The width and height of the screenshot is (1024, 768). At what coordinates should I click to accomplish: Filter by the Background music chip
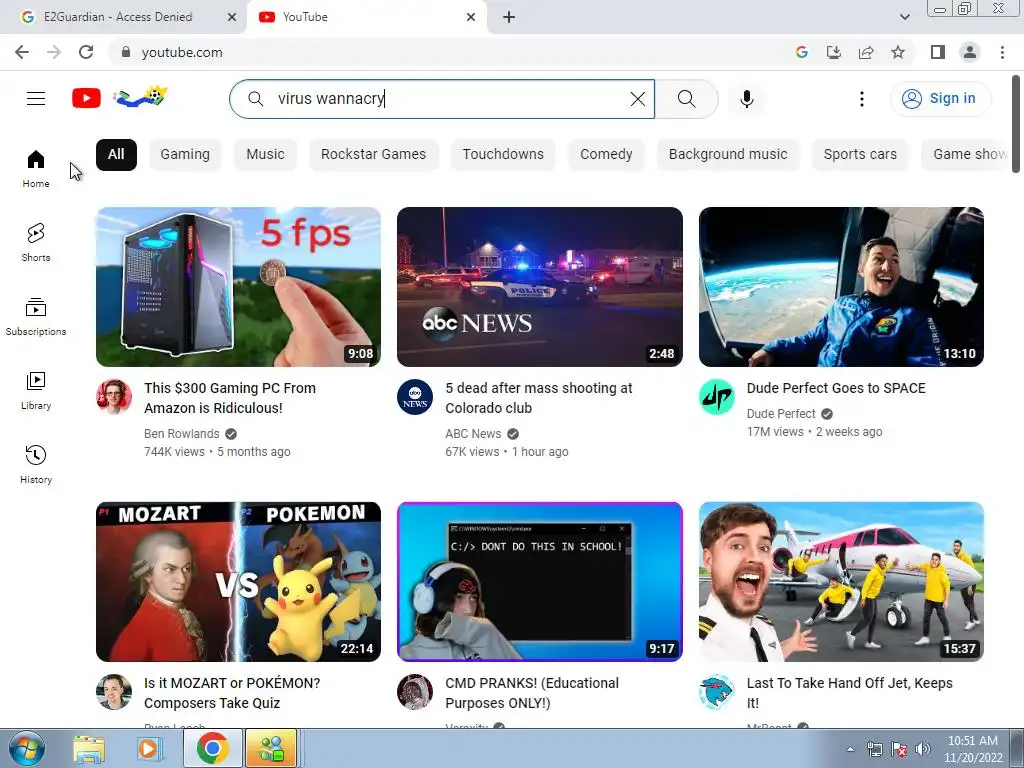pos(728,155)
